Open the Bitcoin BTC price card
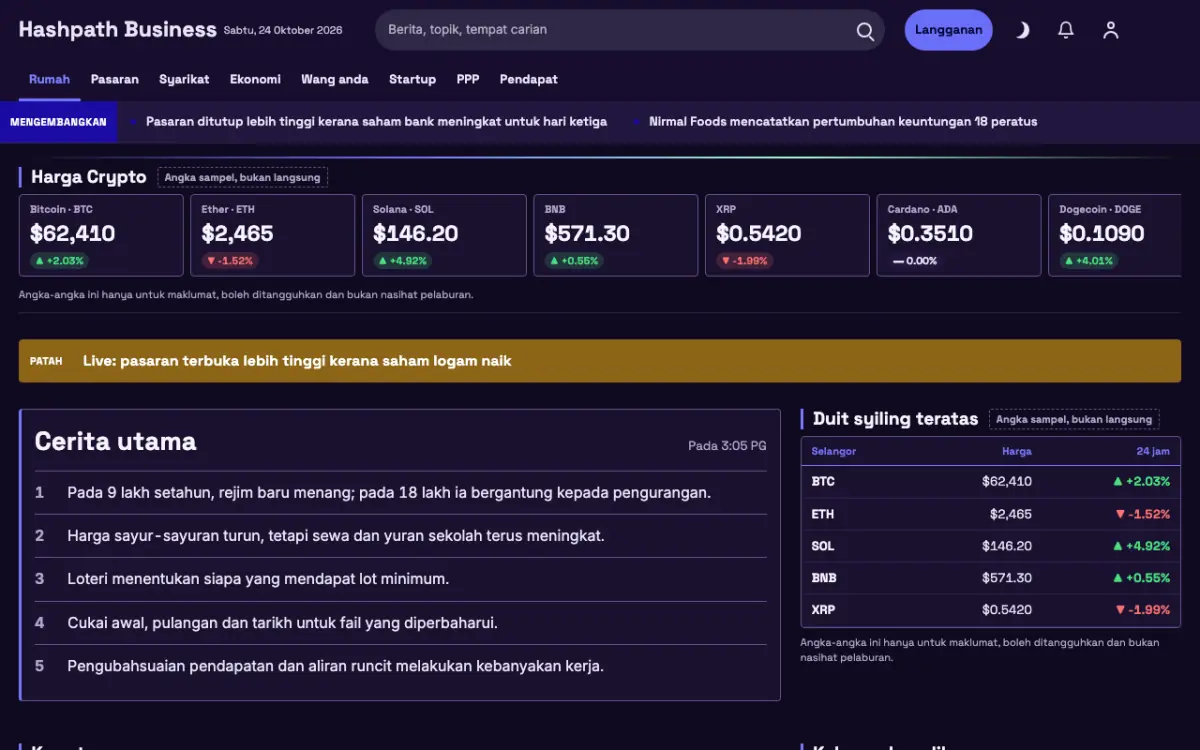This screenshot has width=1200, height=750. 101,235
